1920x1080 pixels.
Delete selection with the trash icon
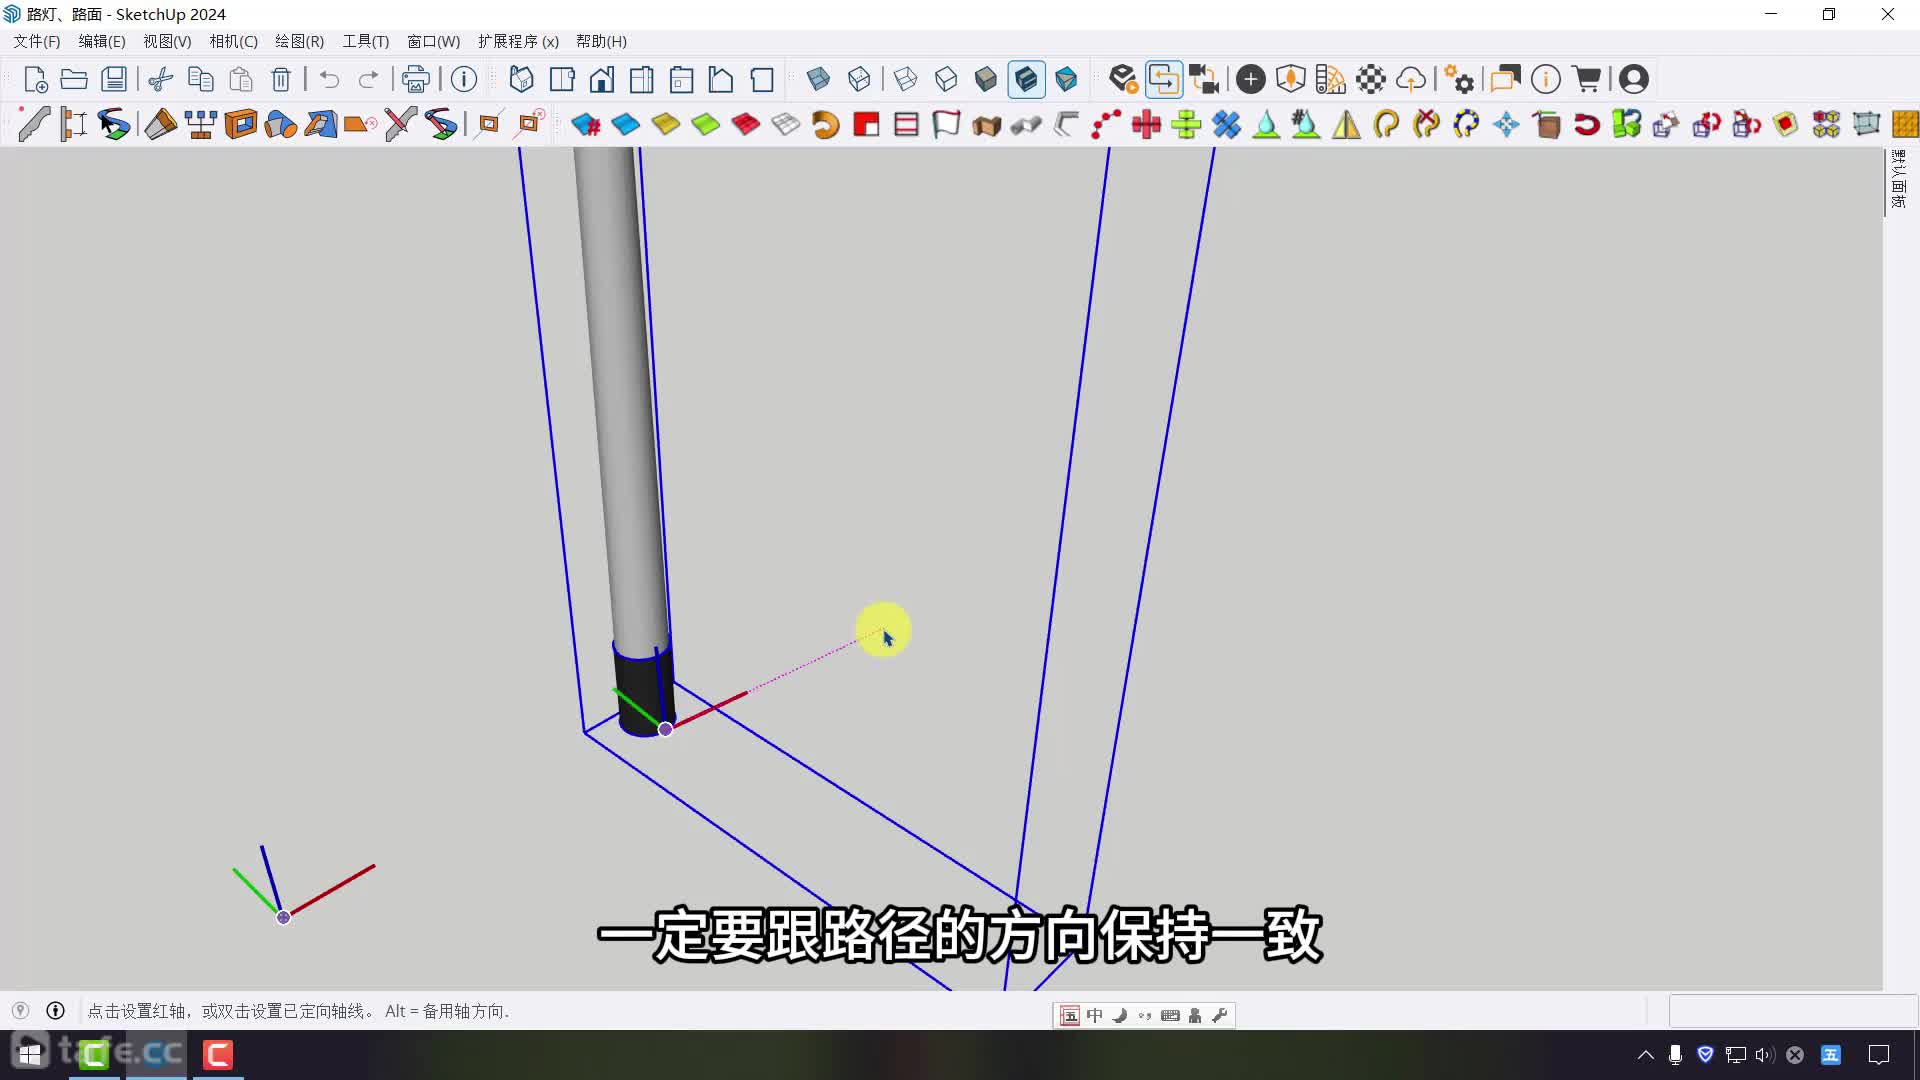tap(281, 79)
